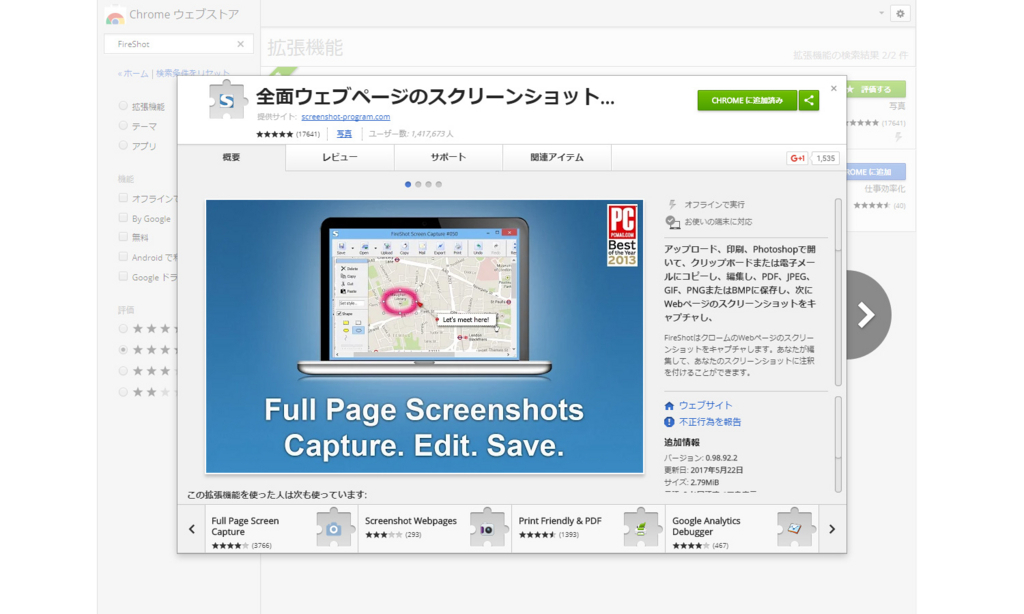The image size is (1024, 614).
Task: Open the settings gear icon
Action: pos(900,13)
